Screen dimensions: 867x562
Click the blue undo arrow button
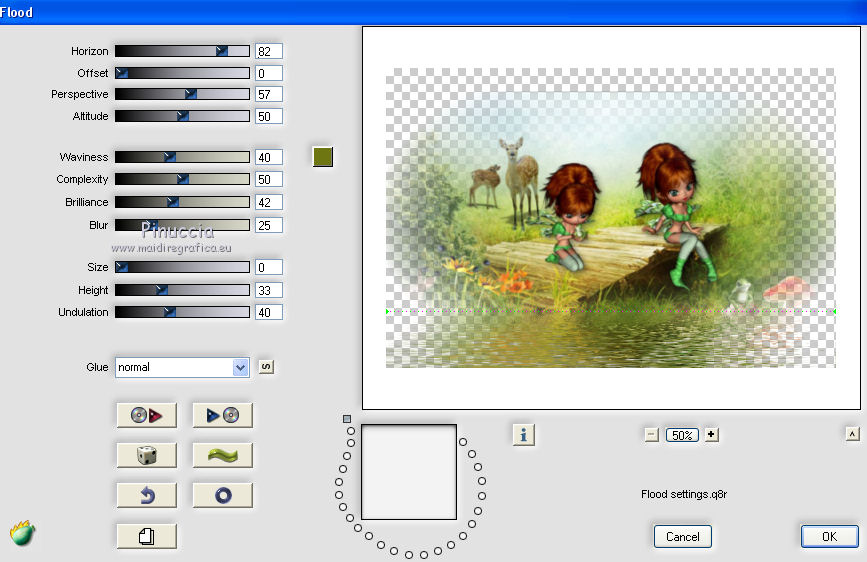tap(147, 495)
